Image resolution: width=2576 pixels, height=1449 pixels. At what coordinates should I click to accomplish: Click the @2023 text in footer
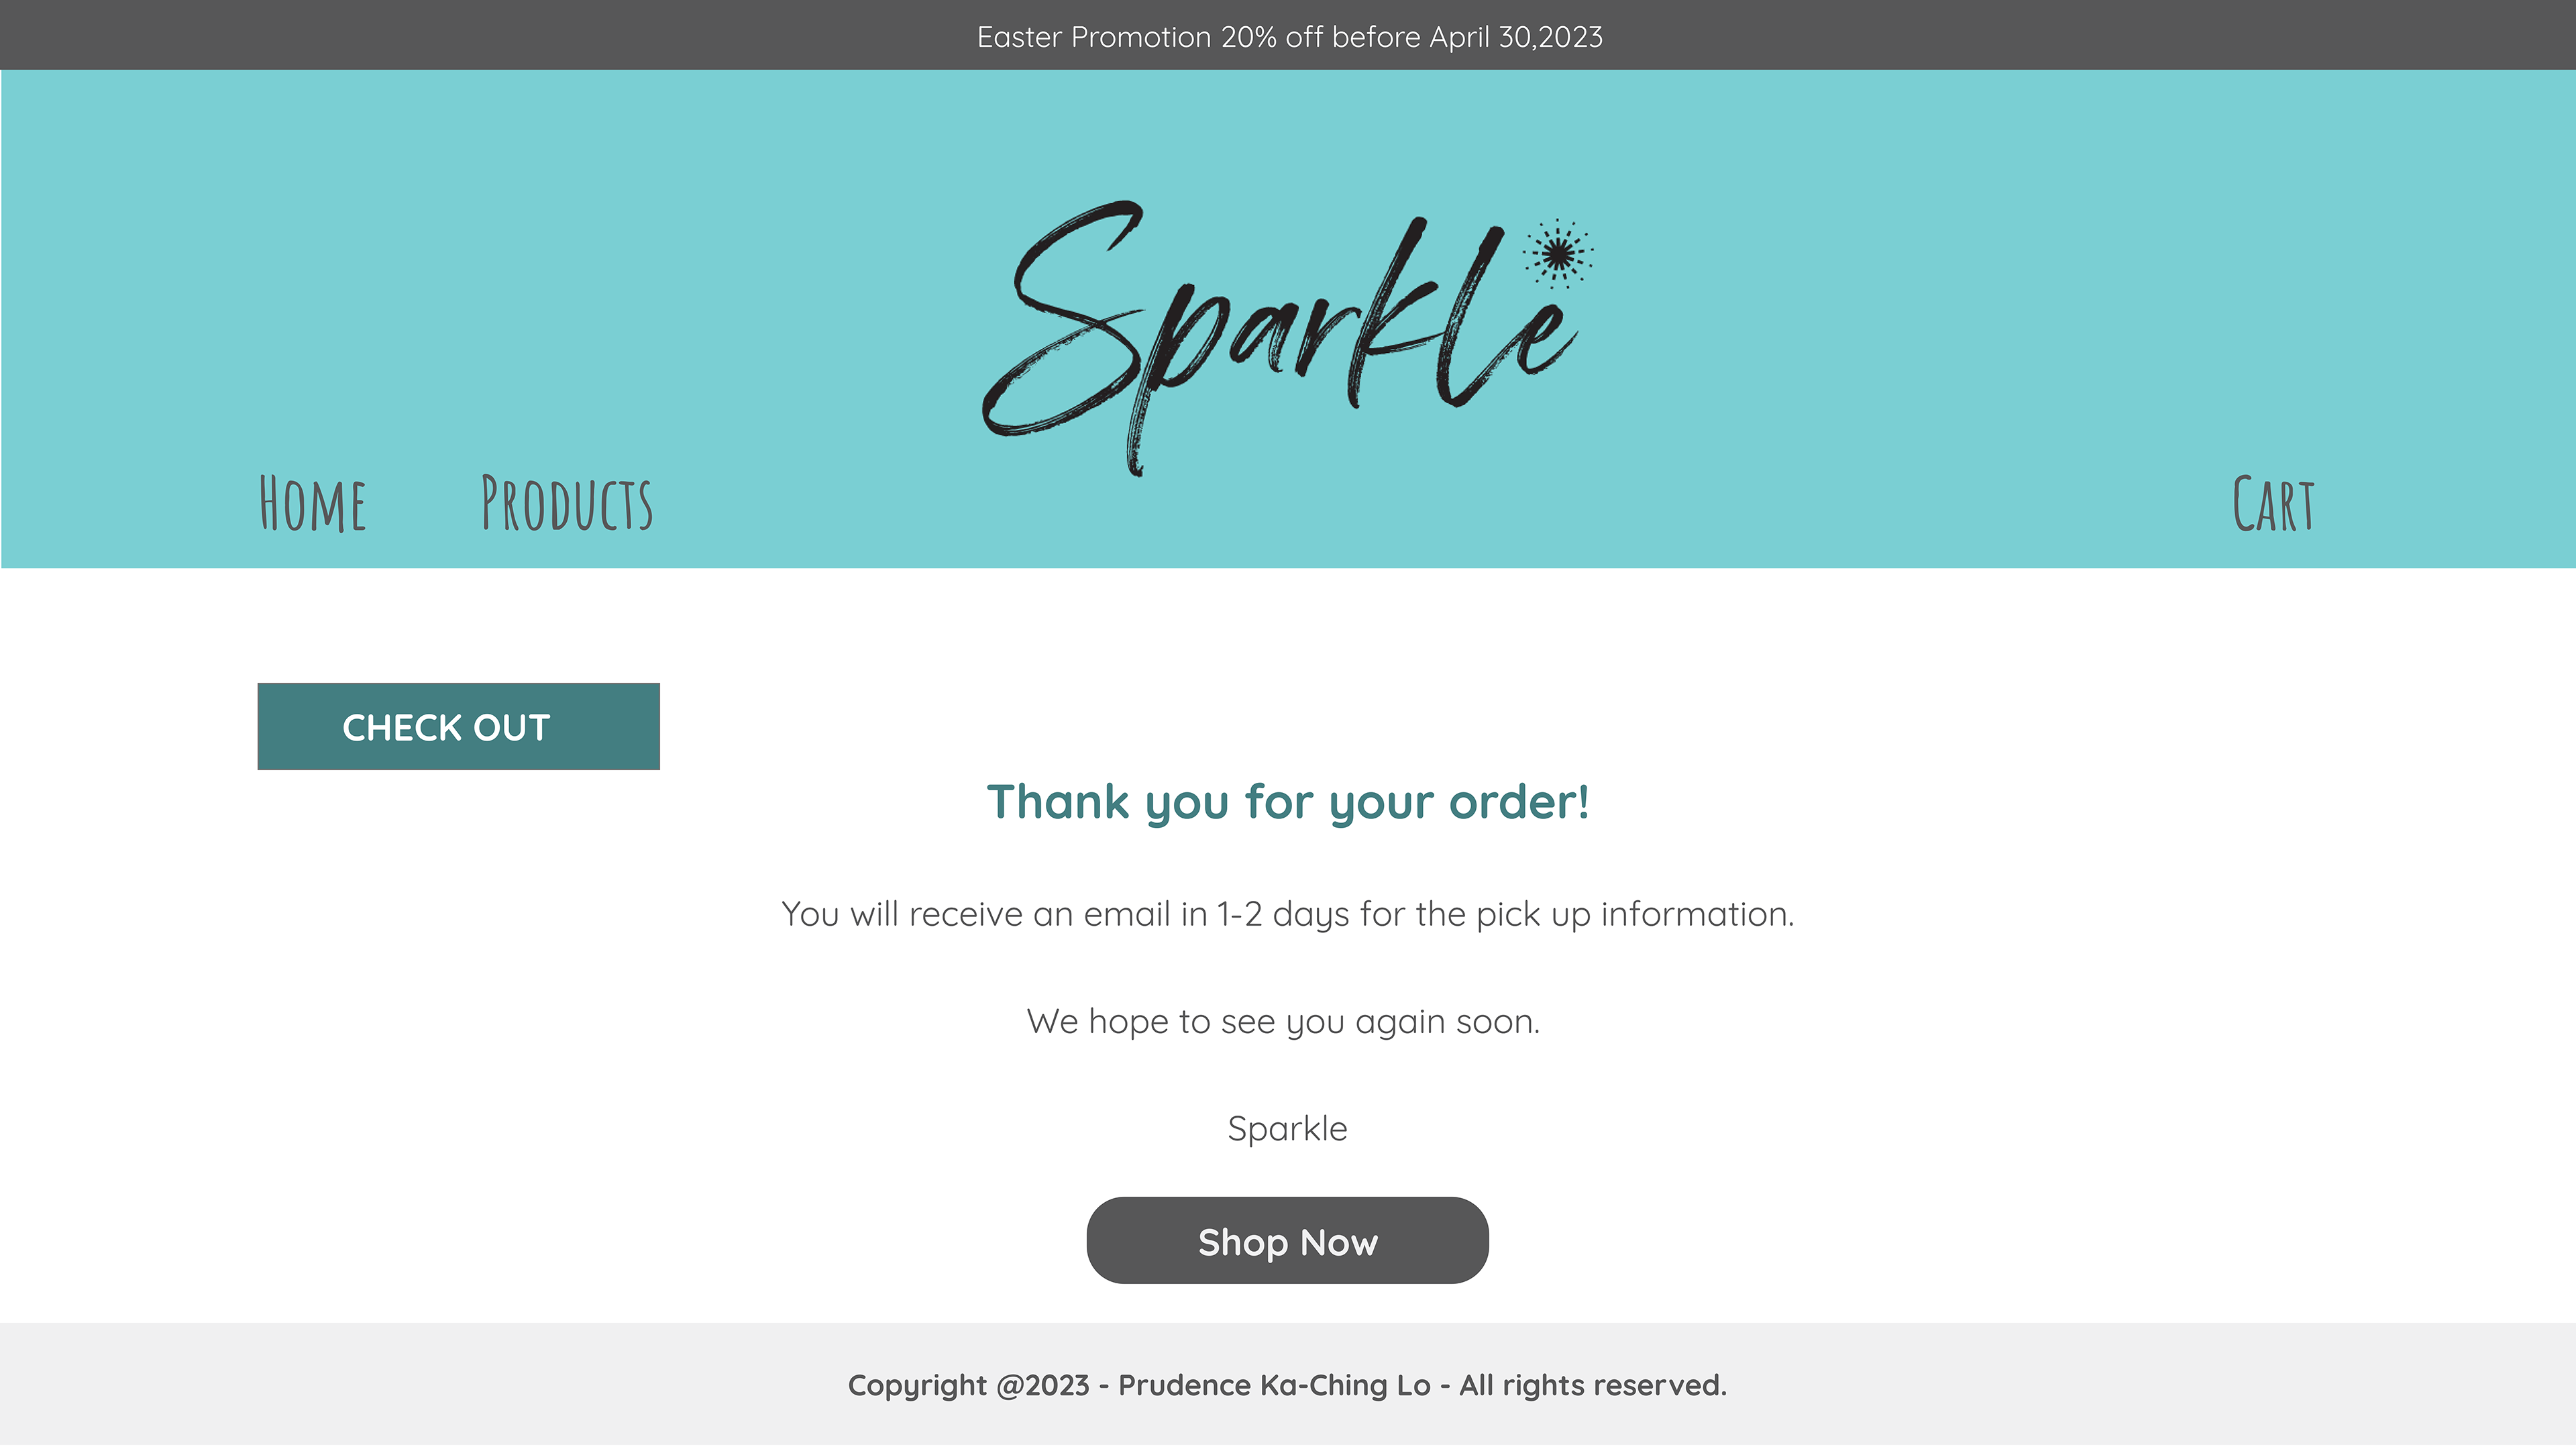[x=1043, y=1386]
